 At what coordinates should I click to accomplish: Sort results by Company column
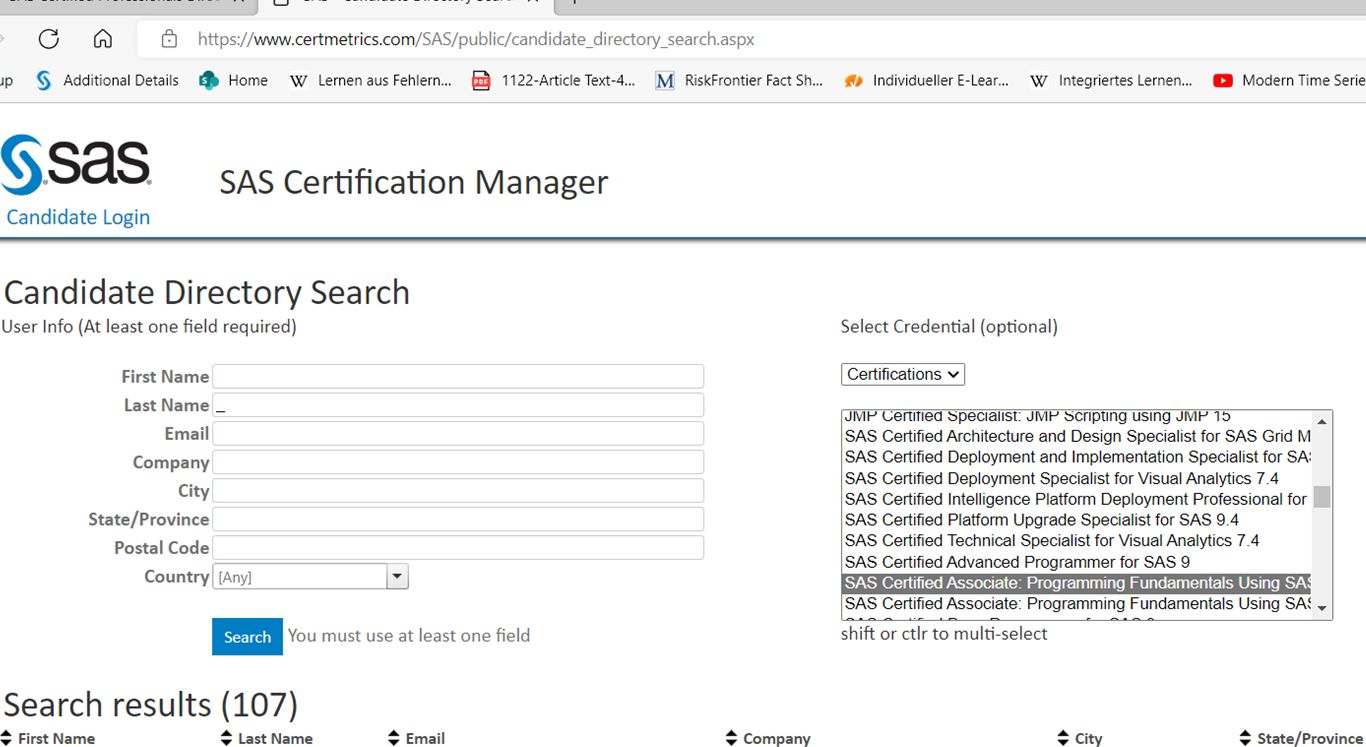(x=775, y=738)
